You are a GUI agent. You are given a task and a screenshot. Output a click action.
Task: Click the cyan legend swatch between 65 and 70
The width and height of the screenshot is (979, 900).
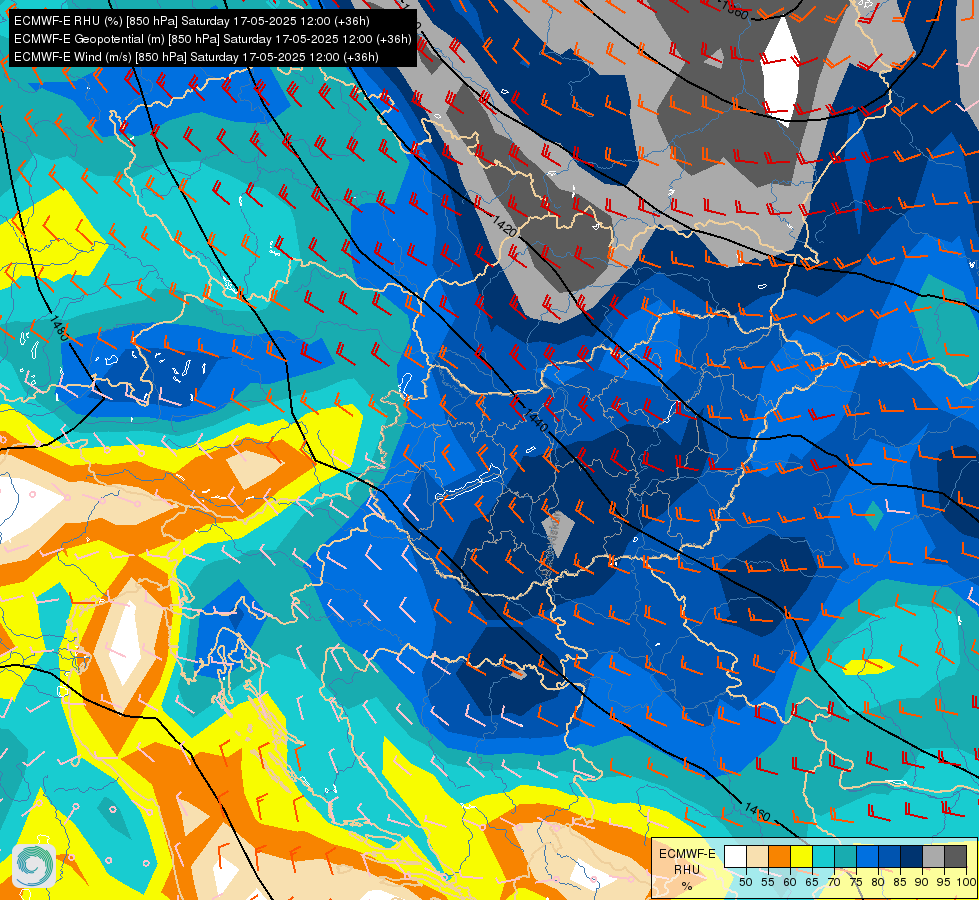coord(824,856)
